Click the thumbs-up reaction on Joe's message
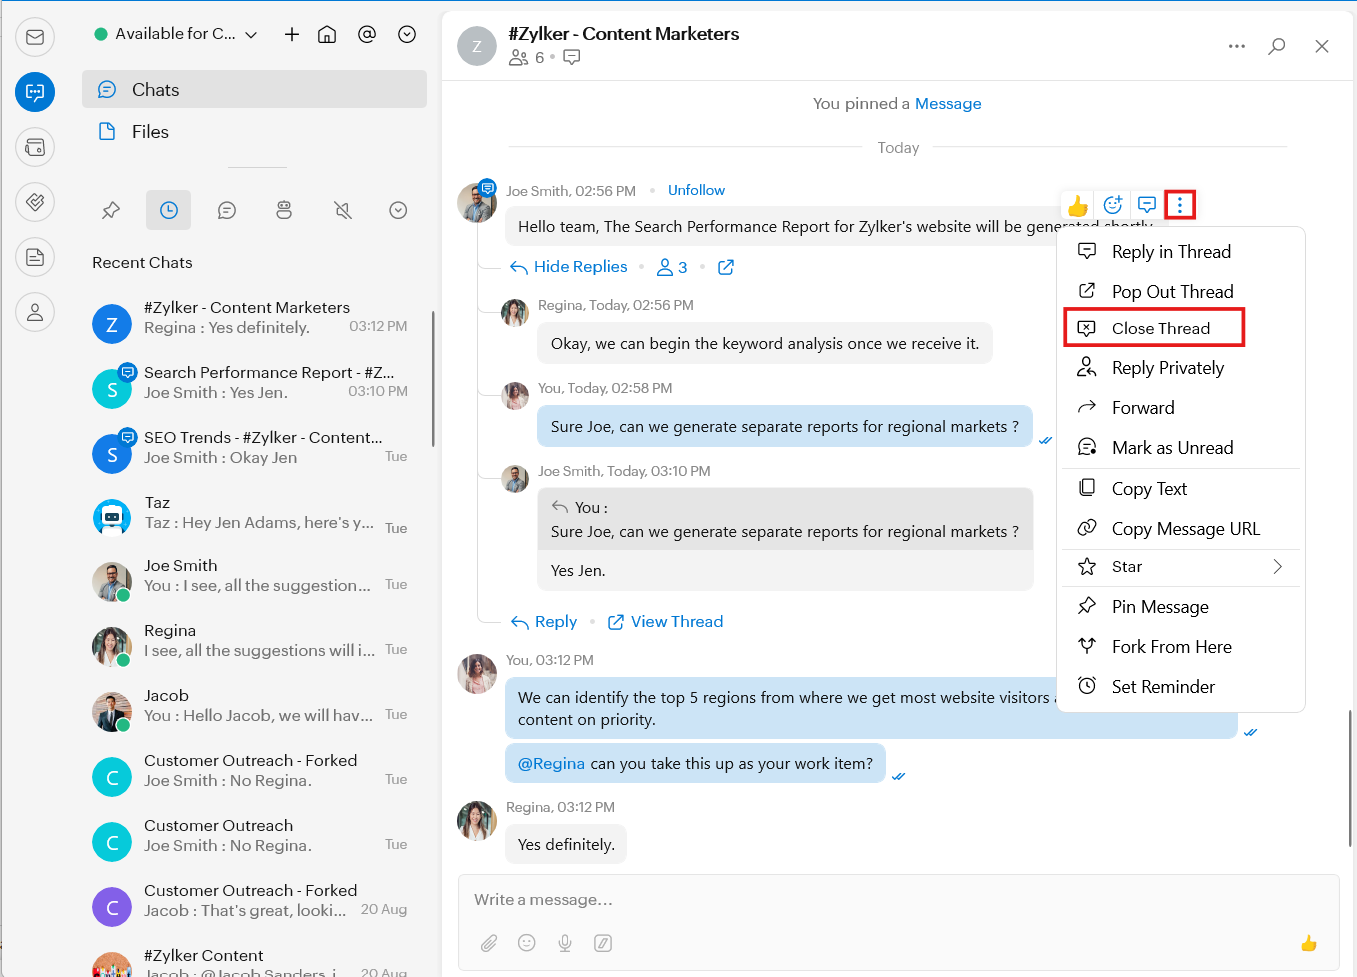Screen dimensions: 1357x977 coord(1077,206)
